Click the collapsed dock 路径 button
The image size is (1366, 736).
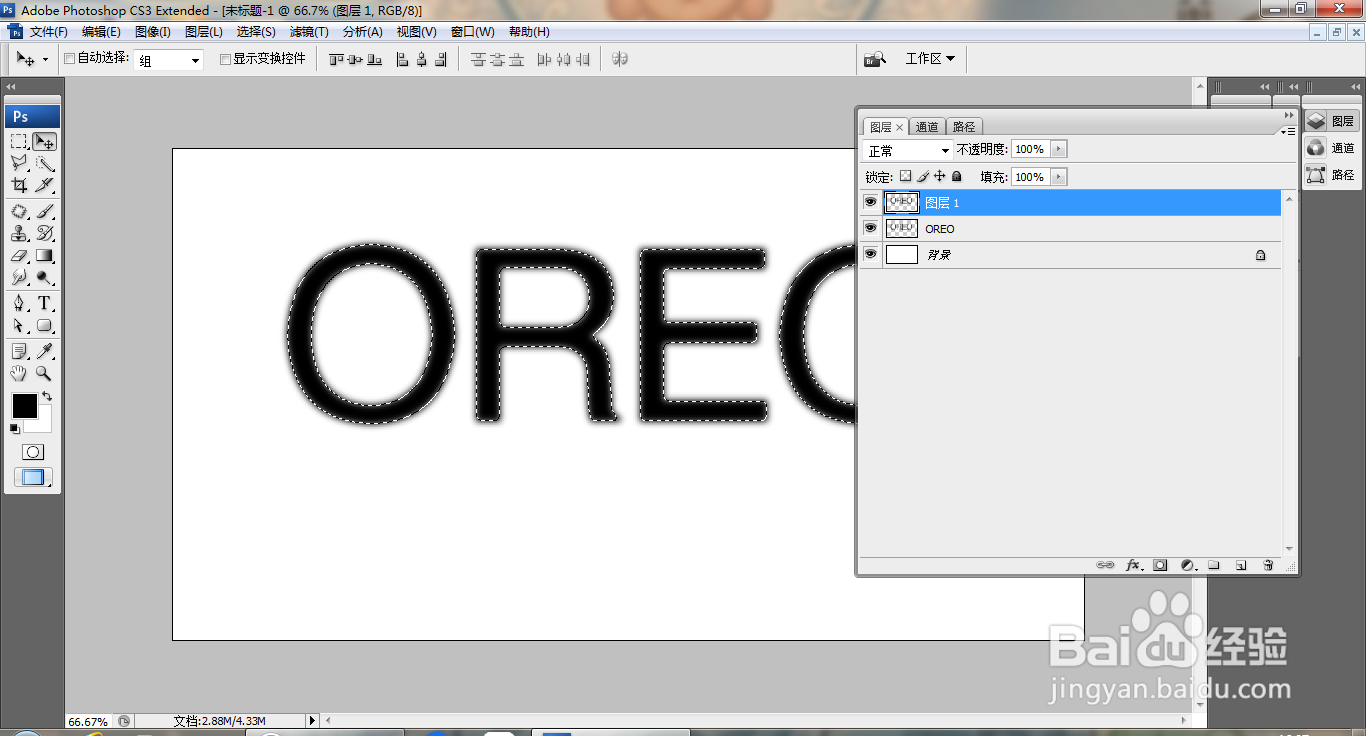1332,175
